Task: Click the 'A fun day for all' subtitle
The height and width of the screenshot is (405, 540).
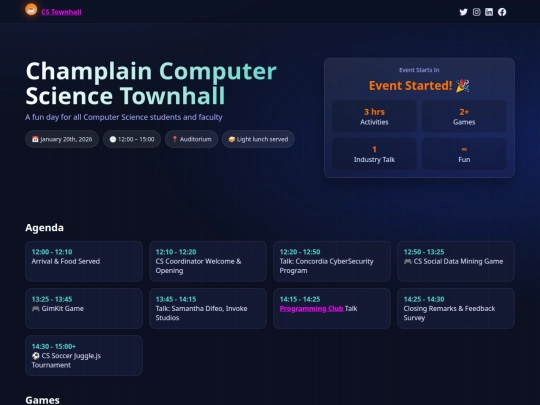Action: point(124,117)
